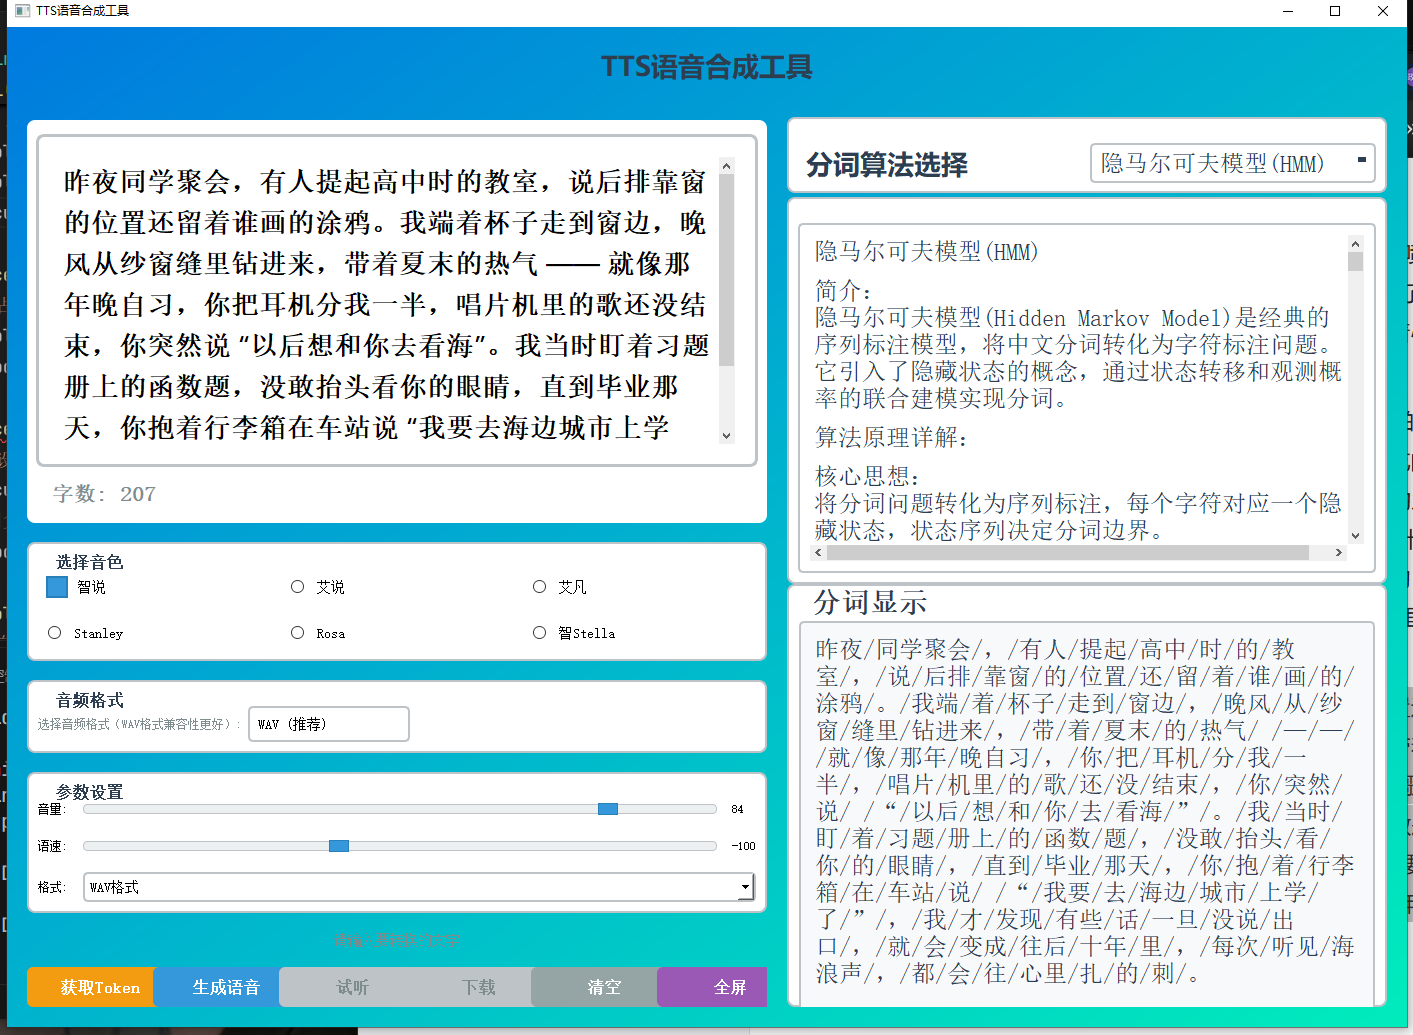Viewport: 1413px width, 1035px height.
Task: Select the 智说 voice option
Action: 57,587
